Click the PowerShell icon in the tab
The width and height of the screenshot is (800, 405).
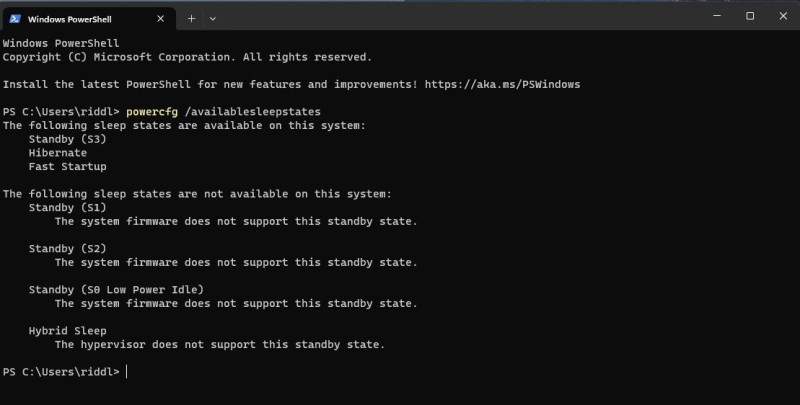point(15,19)
